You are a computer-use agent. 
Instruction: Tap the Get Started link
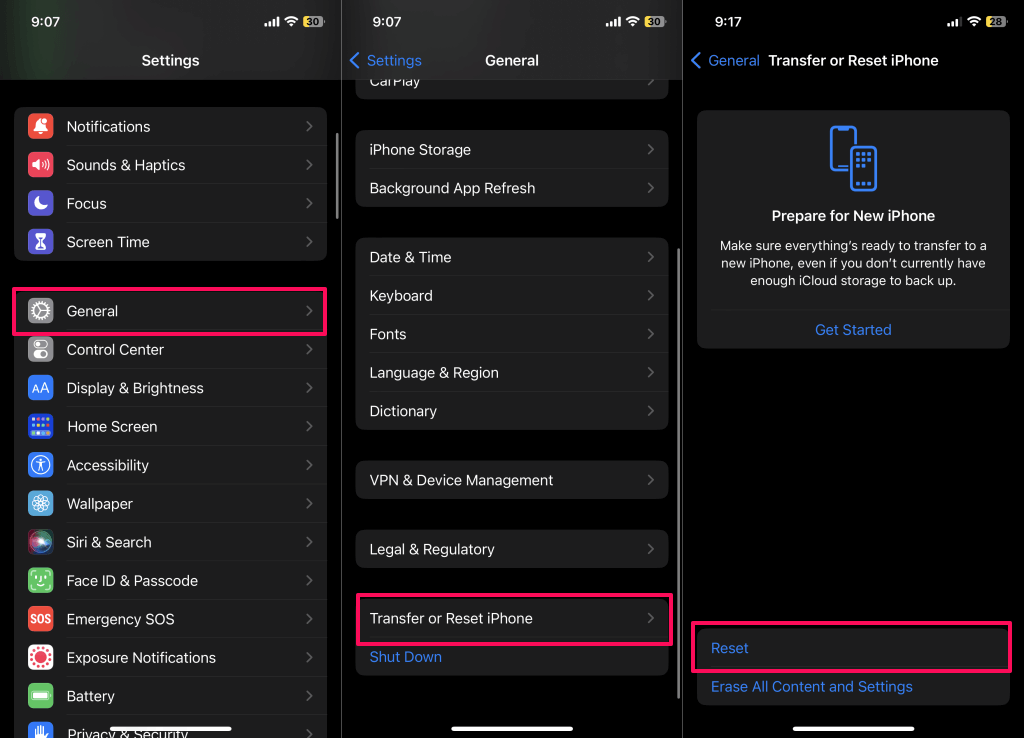853,330
